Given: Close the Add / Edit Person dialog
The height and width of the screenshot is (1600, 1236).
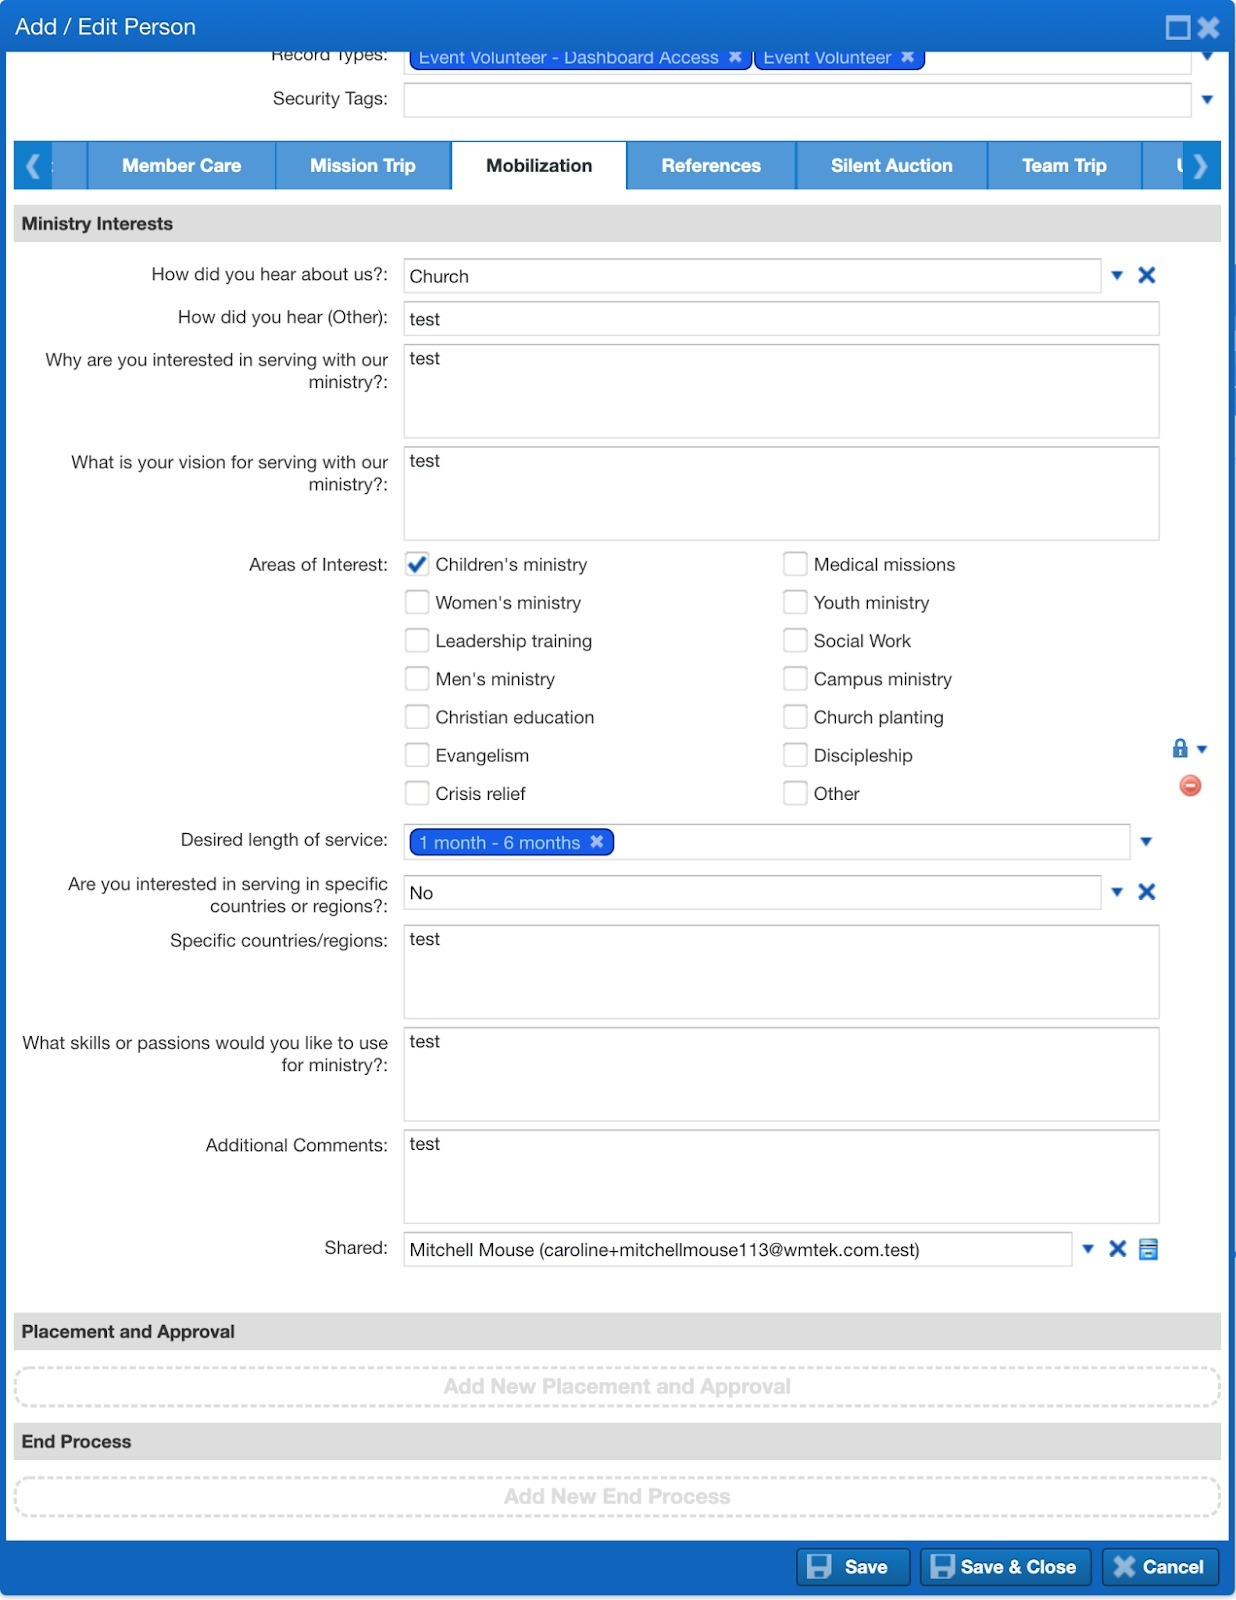Looking at the screenshot, I should click(1209, 27).
